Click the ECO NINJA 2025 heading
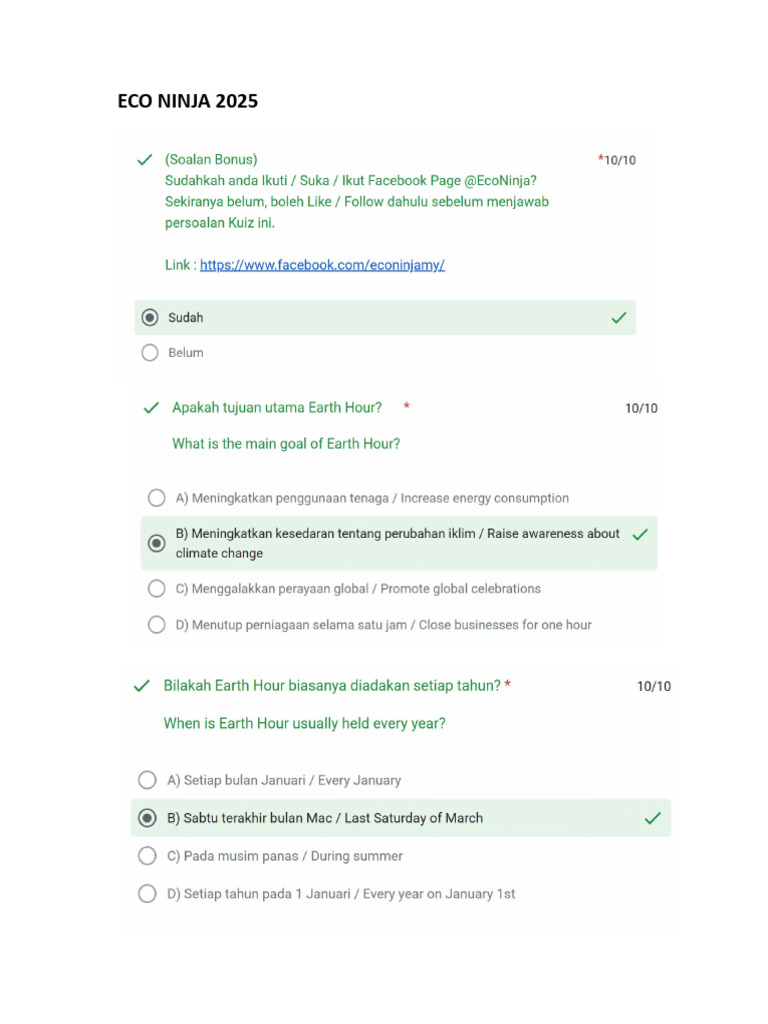The width and height of the screenshot is (768, 1024). (187, 101)
